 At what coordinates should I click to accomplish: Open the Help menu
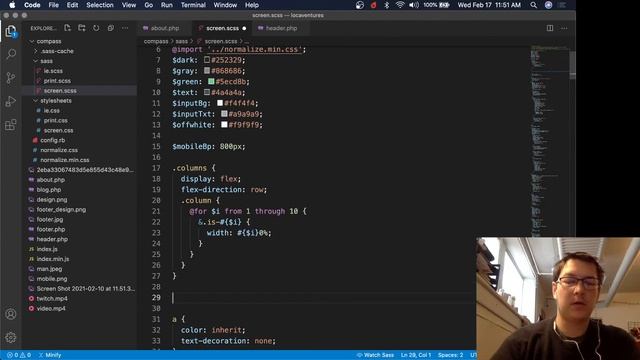coord(252,5)
